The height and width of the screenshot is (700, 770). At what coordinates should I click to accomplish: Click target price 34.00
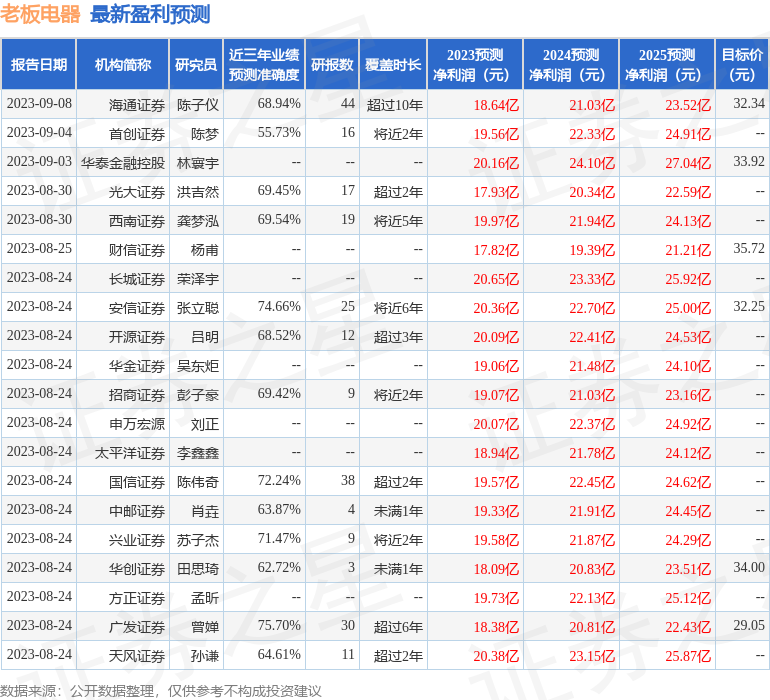point(749,567)
